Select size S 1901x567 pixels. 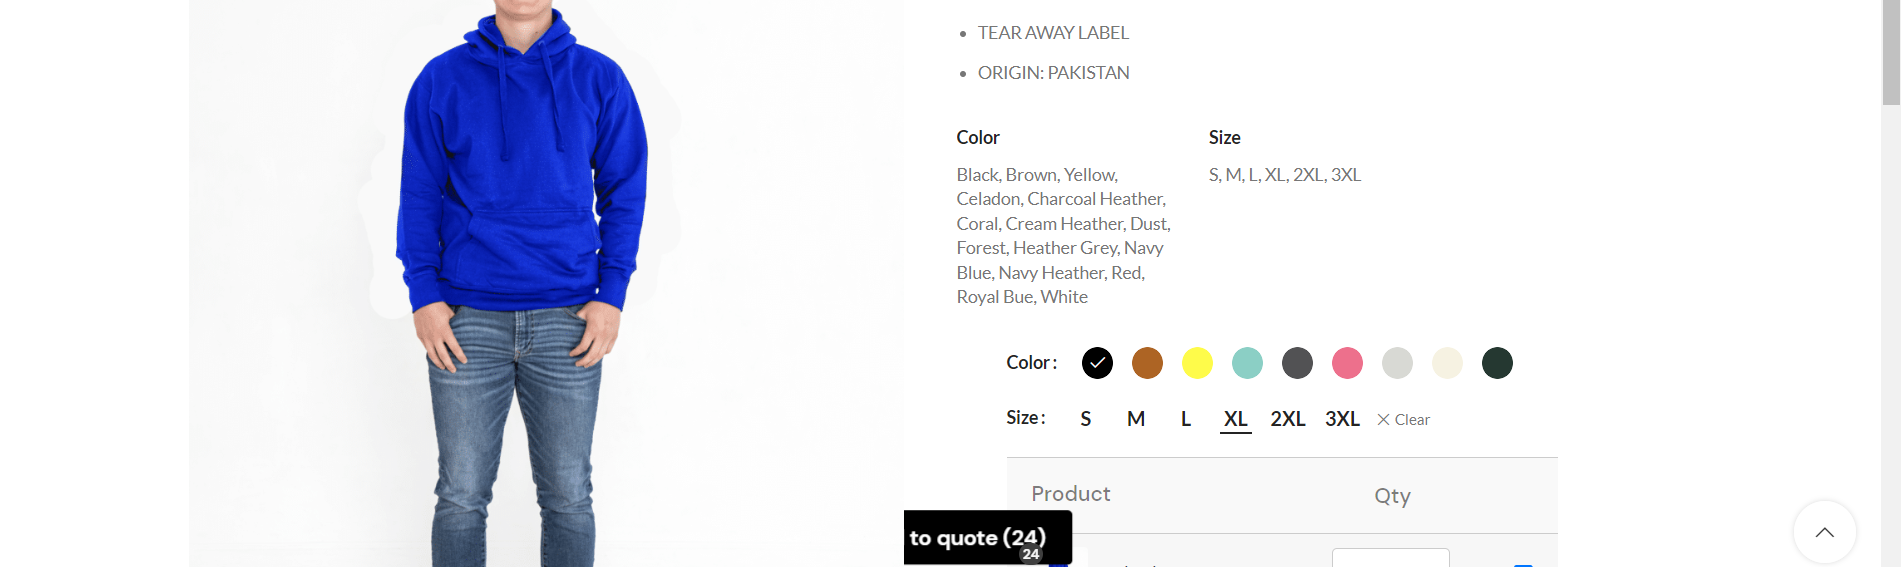click(x=1086, y=419)
